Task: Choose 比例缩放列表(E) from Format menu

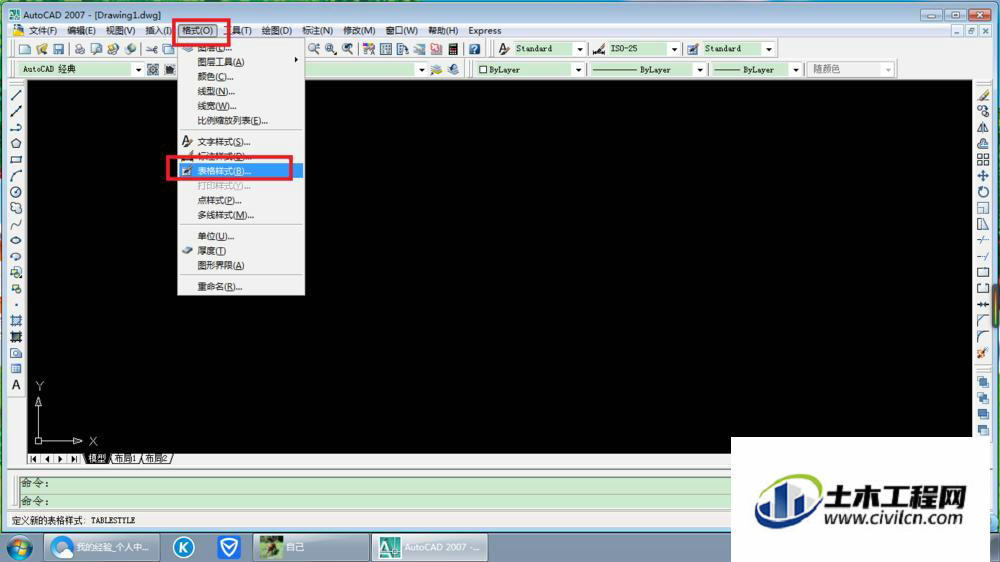Action: tap(240, 121)
